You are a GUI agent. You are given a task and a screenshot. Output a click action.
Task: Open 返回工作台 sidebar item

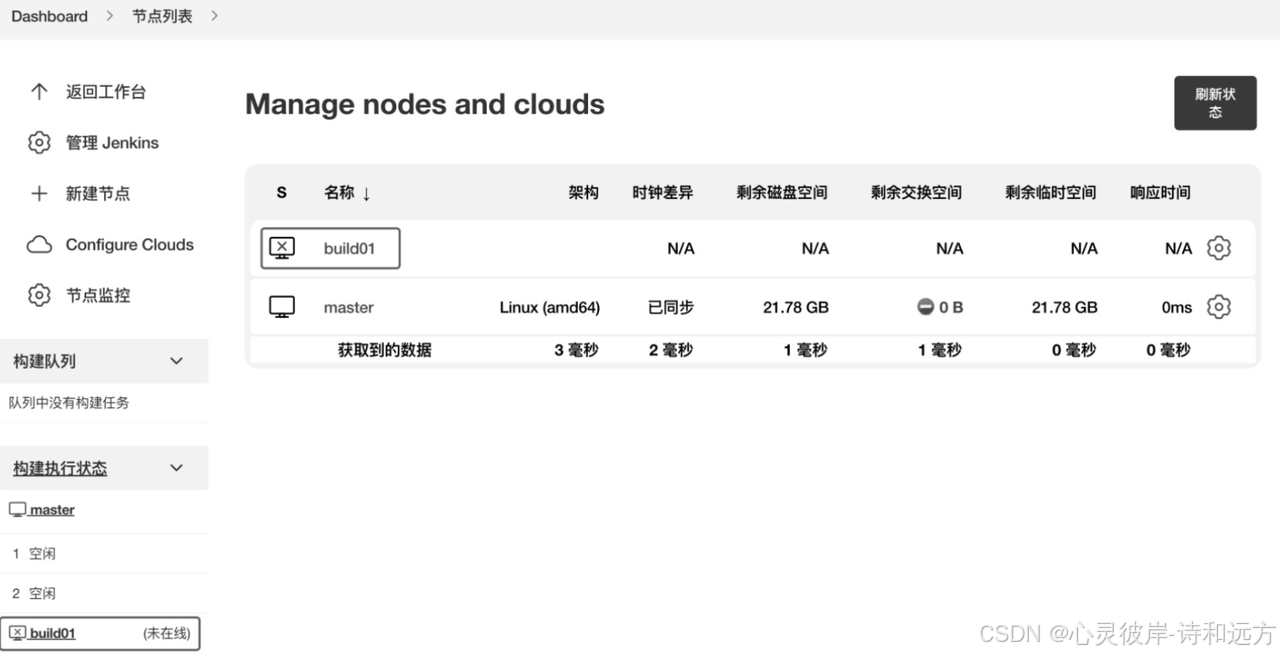[x=106, y=92]
